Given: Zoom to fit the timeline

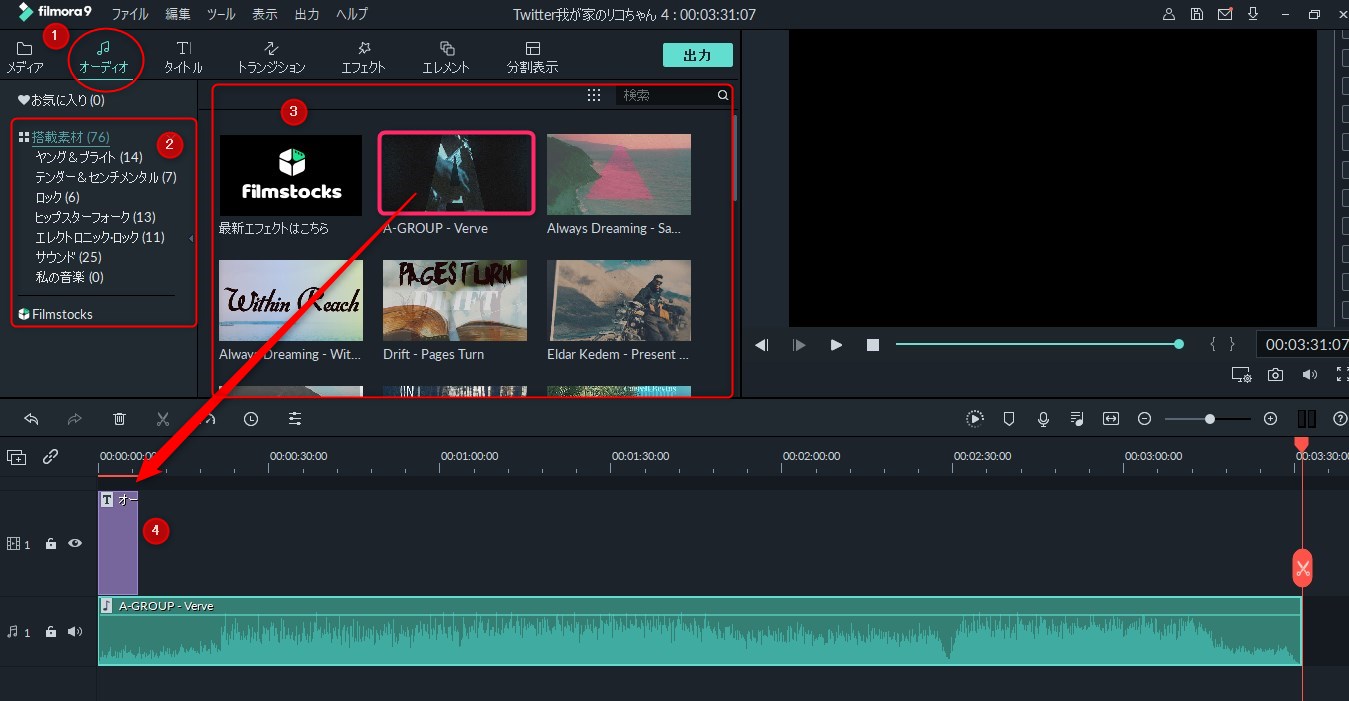Looking at the screenshot, I should (x=1111, y=419).
